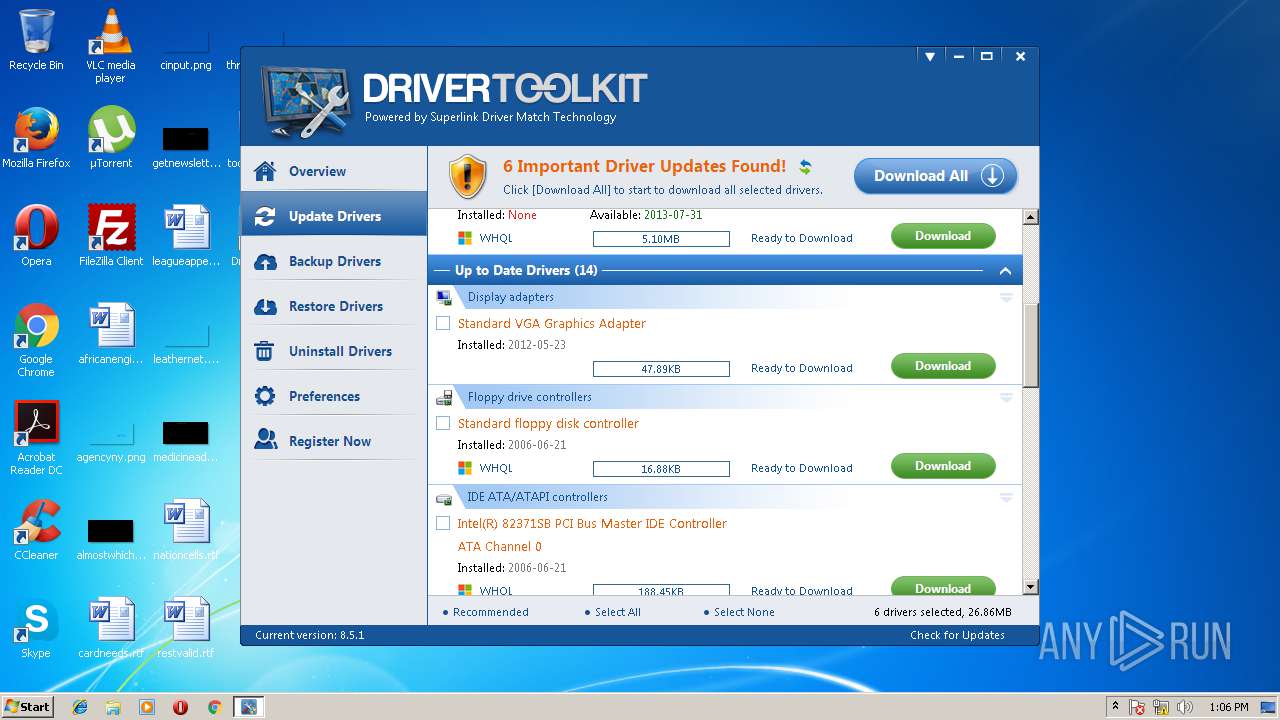Viewport: 1280px width, 720px height.
Task: Click the Overview house icon
Action: pos(265,171)
